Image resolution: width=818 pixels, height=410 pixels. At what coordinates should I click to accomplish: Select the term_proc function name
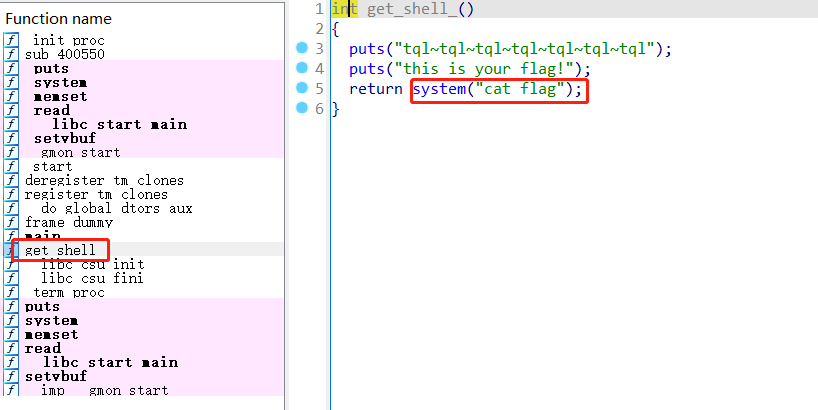coord(69,293)
